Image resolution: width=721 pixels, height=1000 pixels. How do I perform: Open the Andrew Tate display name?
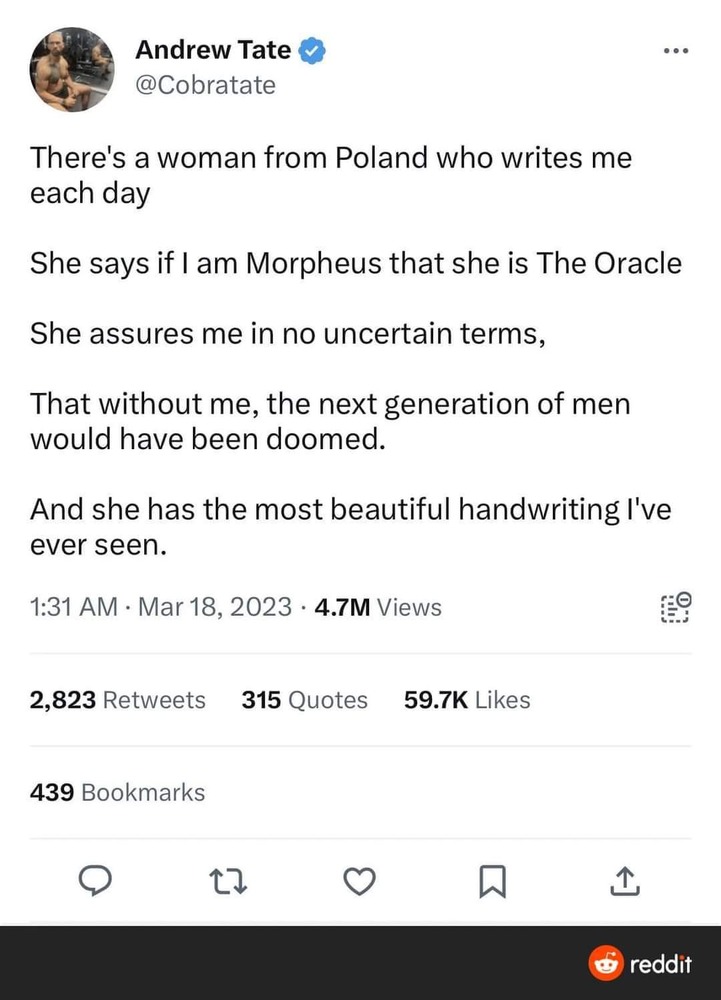(x=213, y=48)
